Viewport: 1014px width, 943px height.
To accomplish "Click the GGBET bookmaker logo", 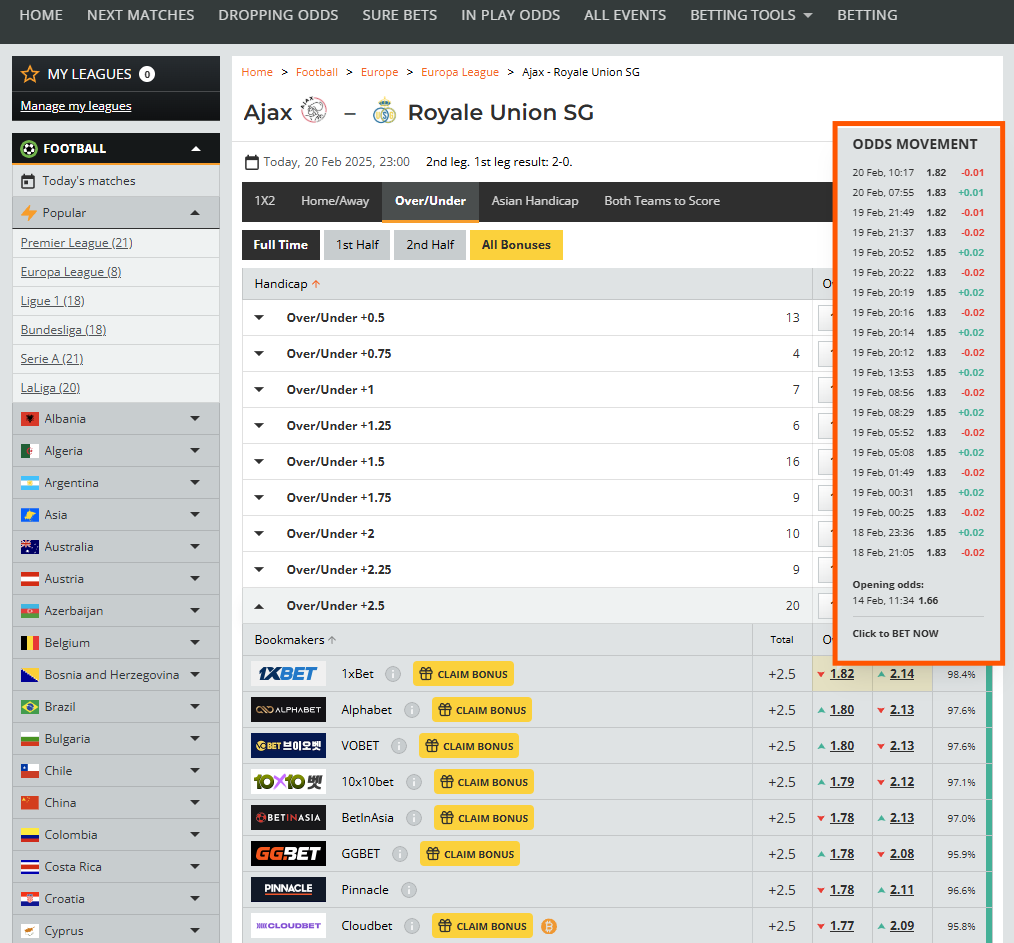I will [288, 854].
